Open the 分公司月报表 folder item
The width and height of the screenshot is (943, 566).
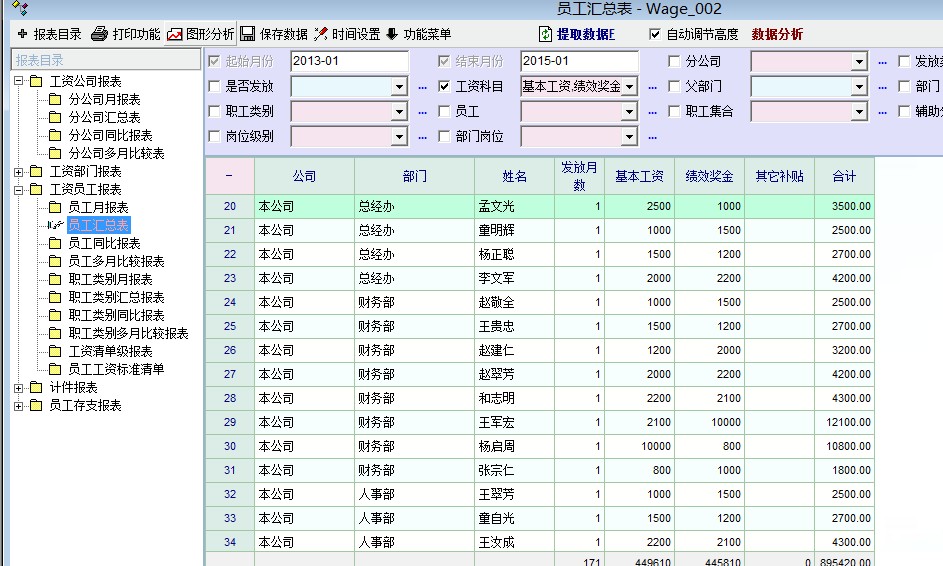(104, 99)
